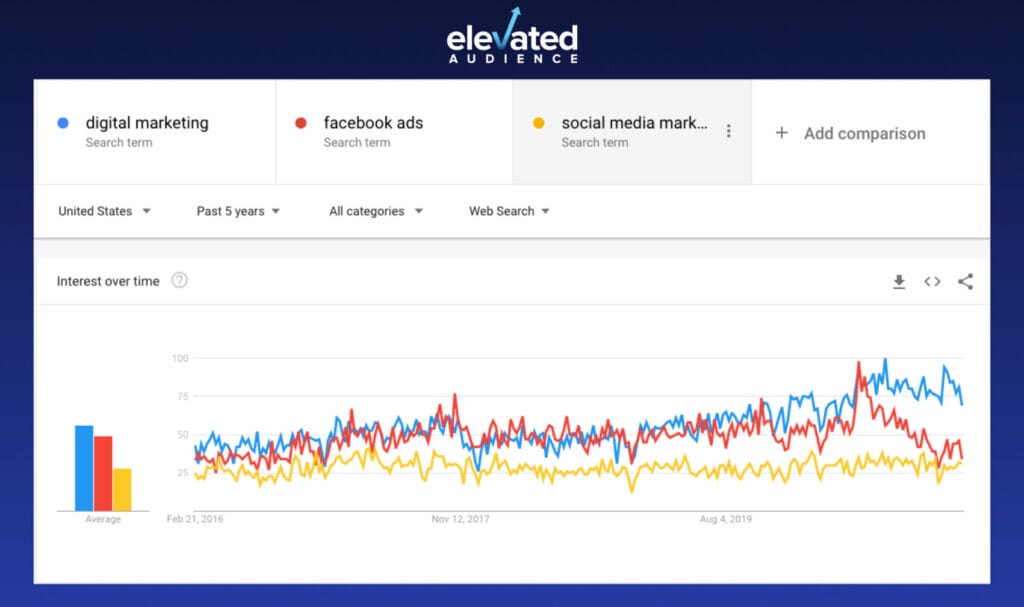Click yellow dot for social media marketing
The image size is (1024, 607).
click(x=539, y=123)
